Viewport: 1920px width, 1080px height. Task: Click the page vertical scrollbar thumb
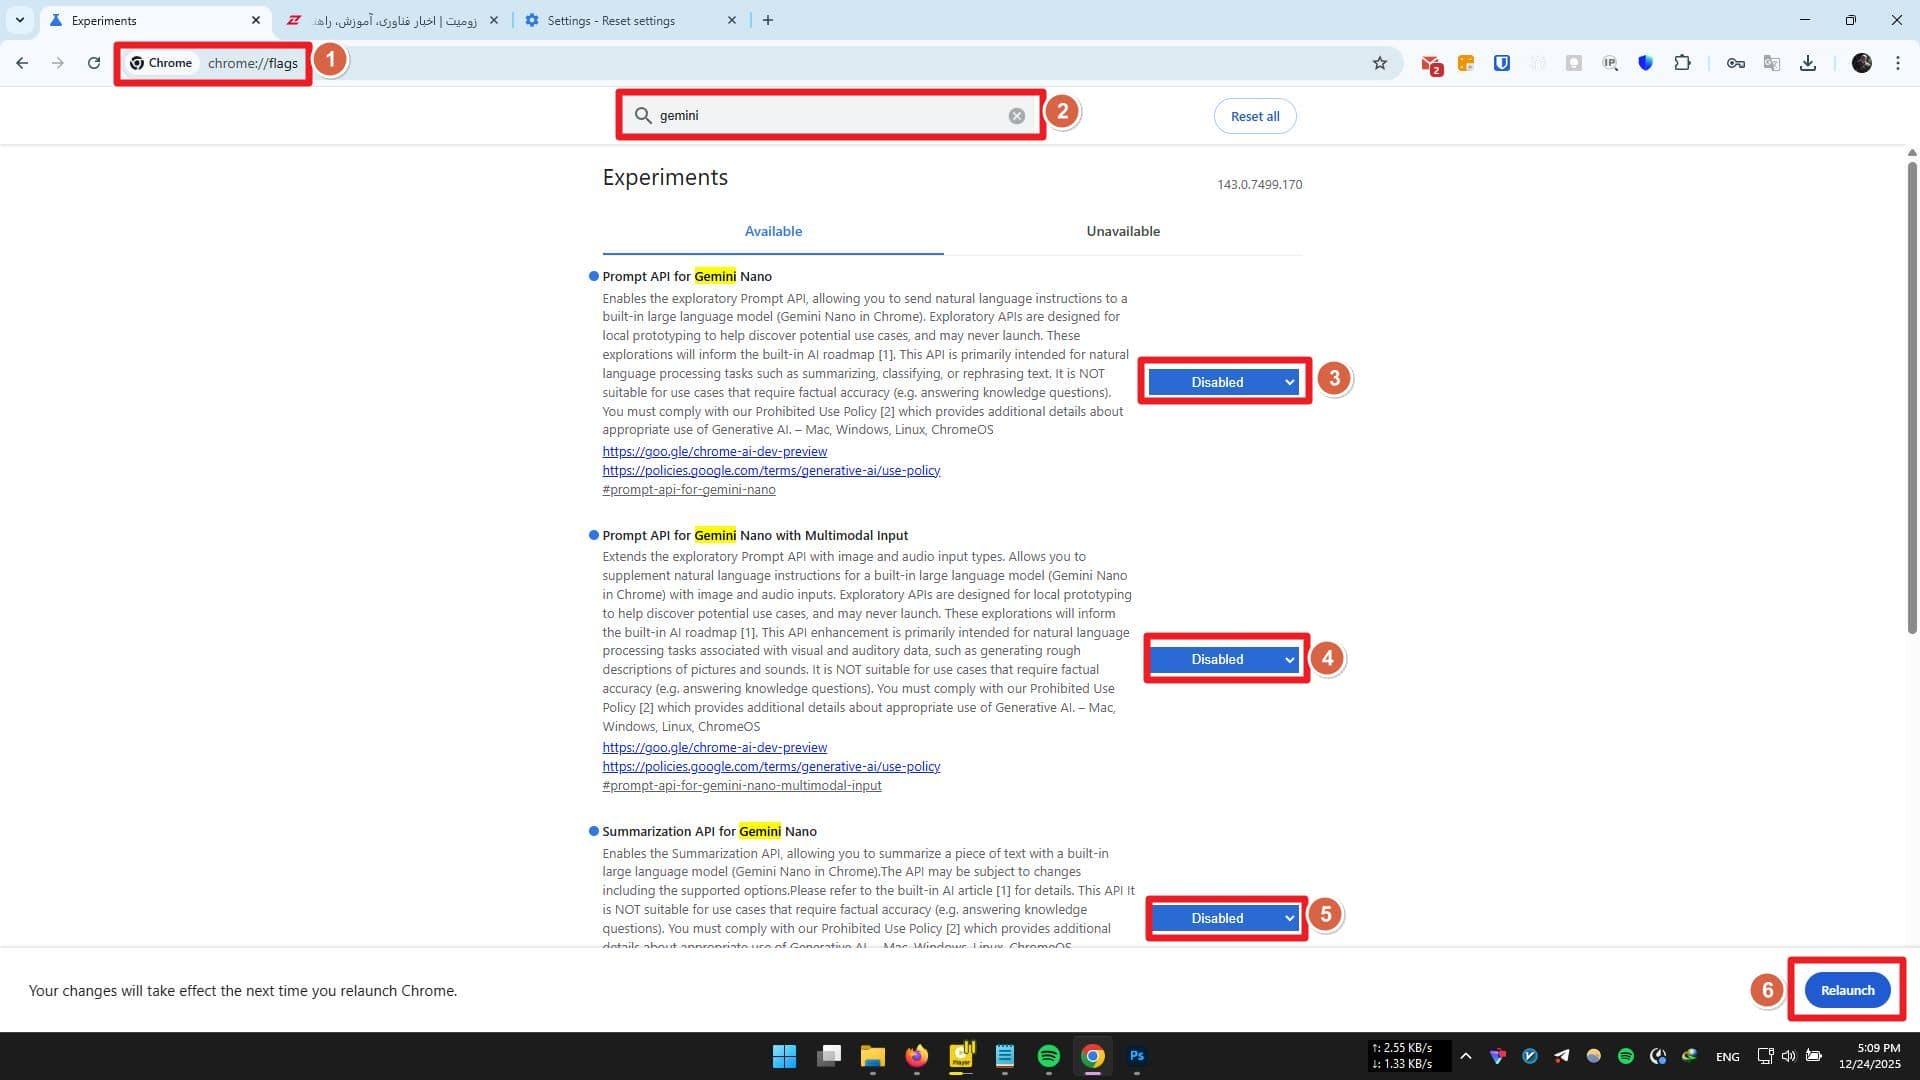pyautogui.click(x=1912, y=396)
